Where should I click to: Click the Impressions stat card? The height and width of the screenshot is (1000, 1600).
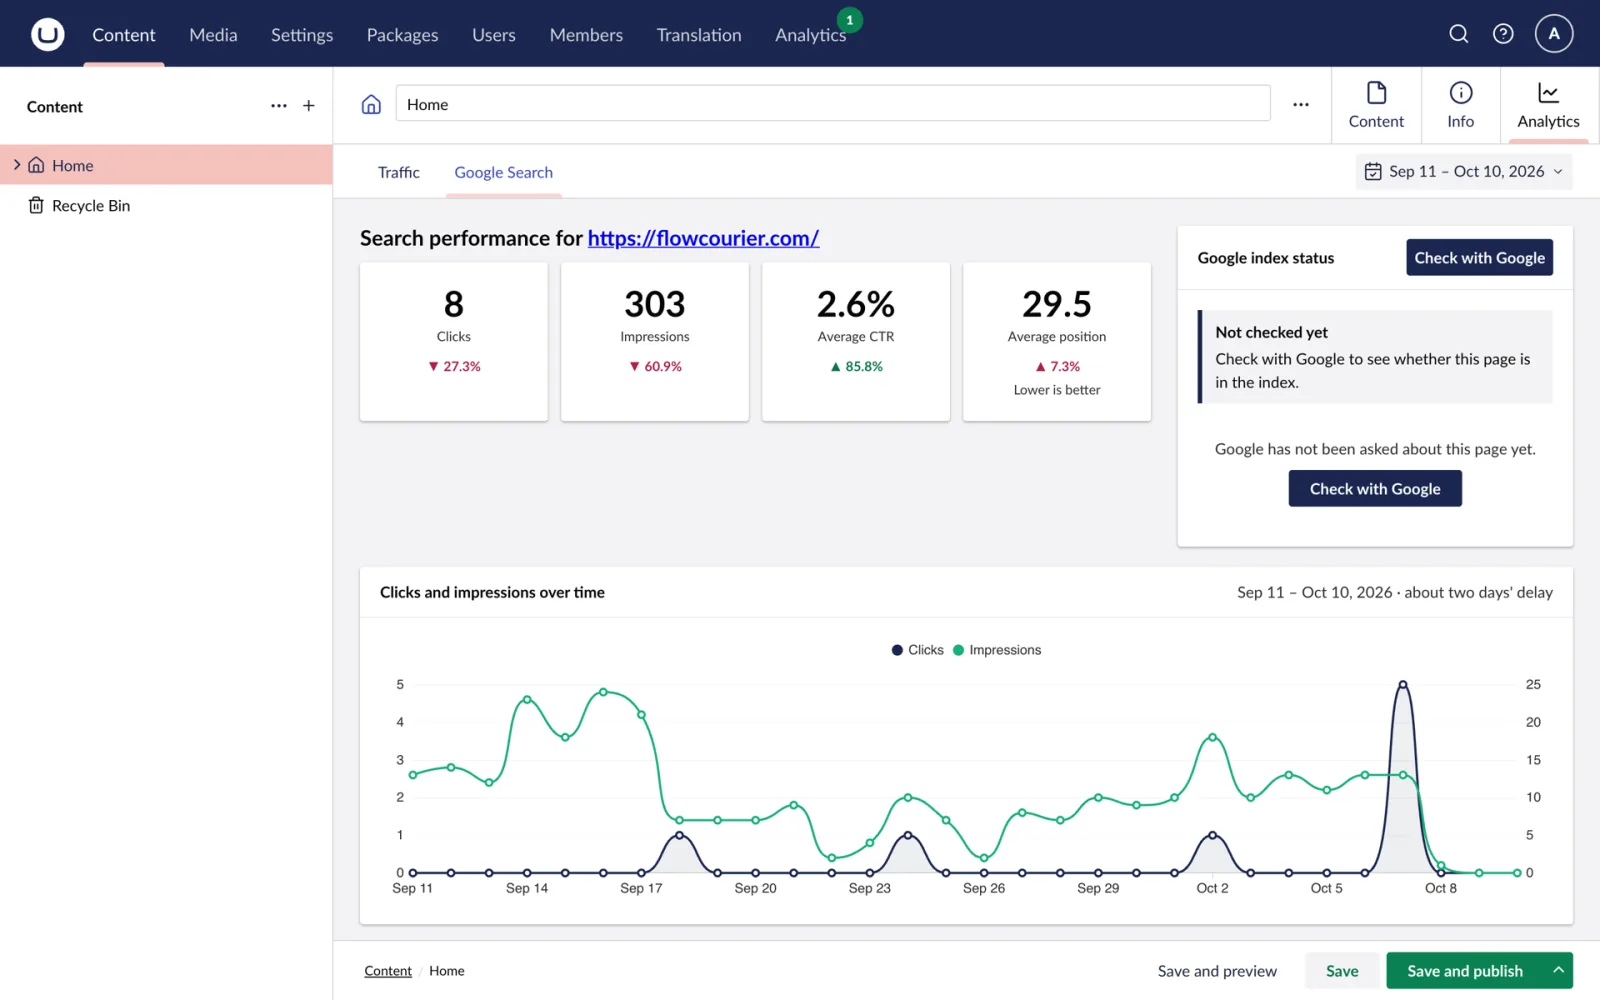655,342
